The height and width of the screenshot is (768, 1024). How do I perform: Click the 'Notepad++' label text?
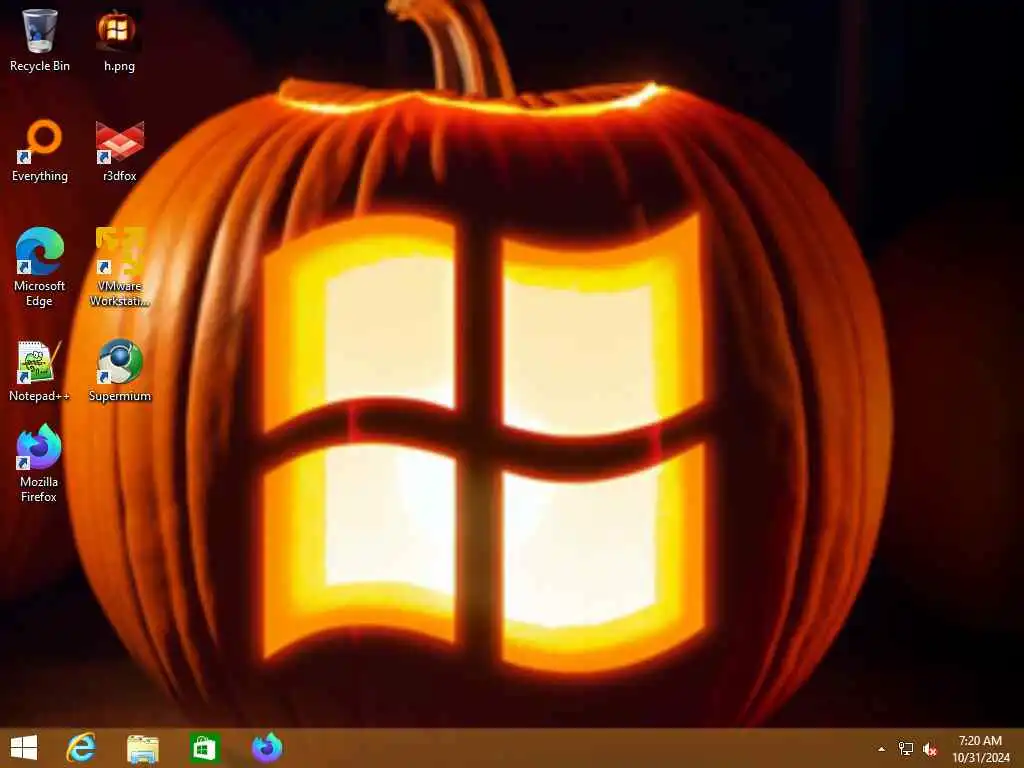[39, 396]
